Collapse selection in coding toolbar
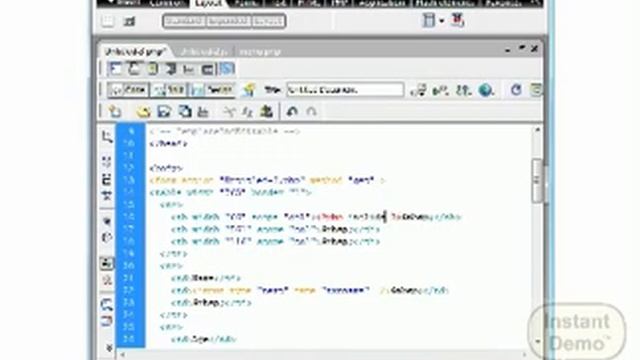Viewport: 640px width, 360px height. [x=107, y=179]
